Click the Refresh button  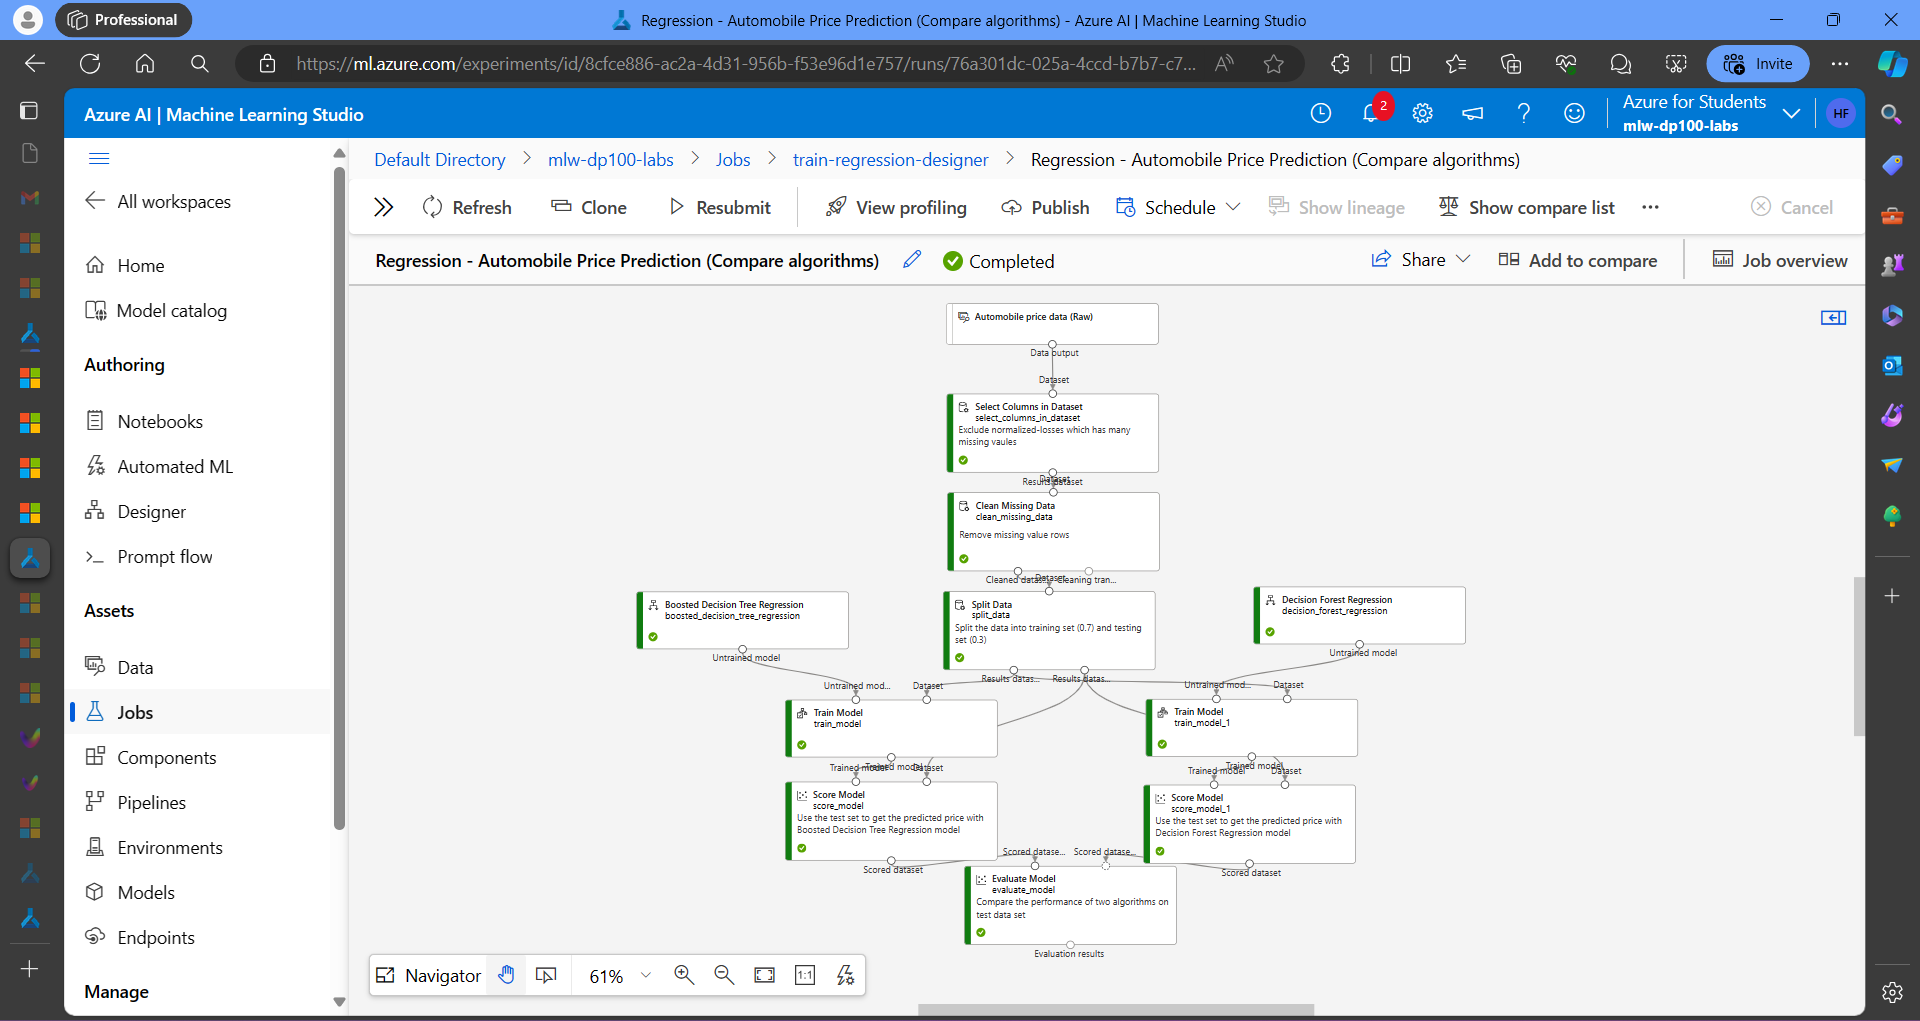click(467, 207)
